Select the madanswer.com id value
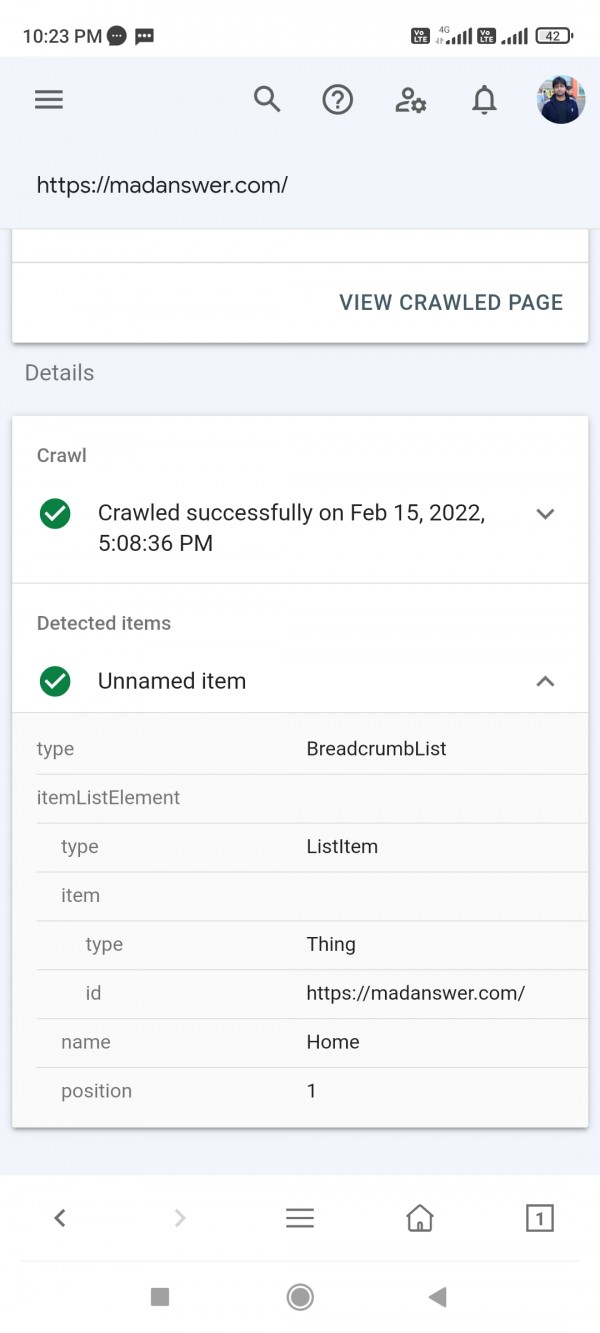The width and height of the screenshot is (600, 1333). [415, 993]
